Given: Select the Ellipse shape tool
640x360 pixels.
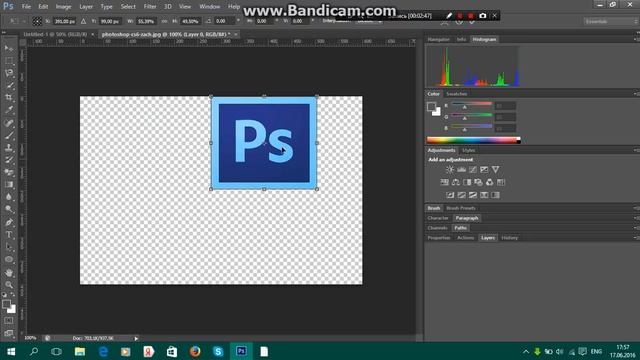Looking at the screenshot, I should (x=9, y=260).
